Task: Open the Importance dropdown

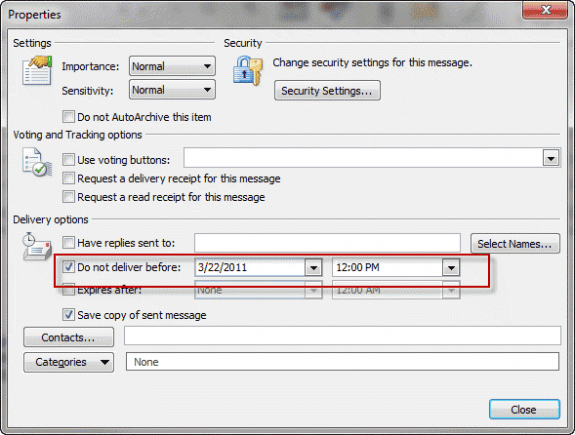Action: [172, 66]
